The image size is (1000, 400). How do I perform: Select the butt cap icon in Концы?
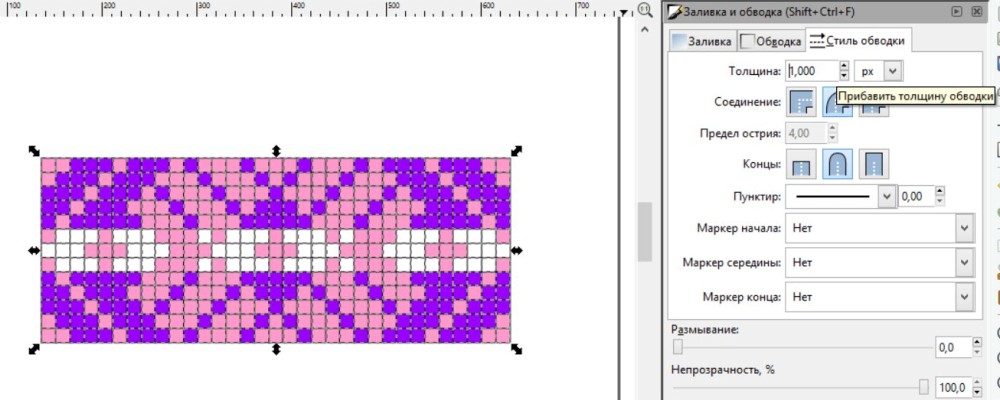tap(802, 164)
